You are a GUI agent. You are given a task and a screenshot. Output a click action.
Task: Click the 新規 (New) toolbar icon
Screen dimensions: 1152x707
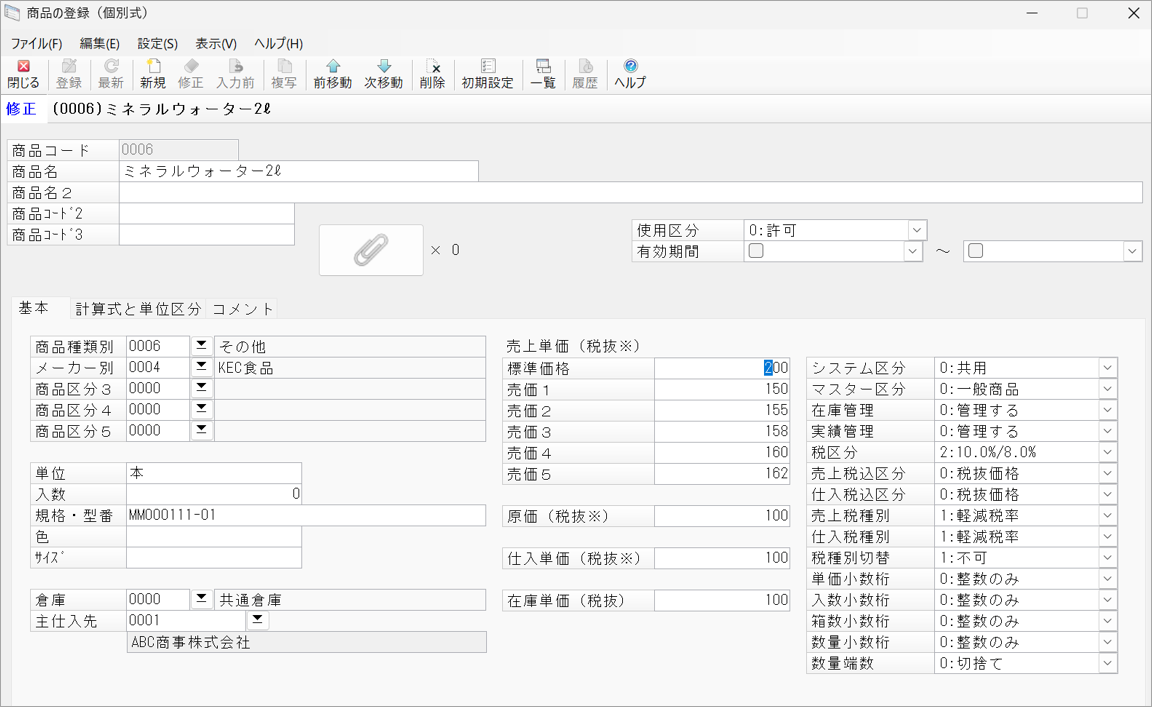[152, 72]
